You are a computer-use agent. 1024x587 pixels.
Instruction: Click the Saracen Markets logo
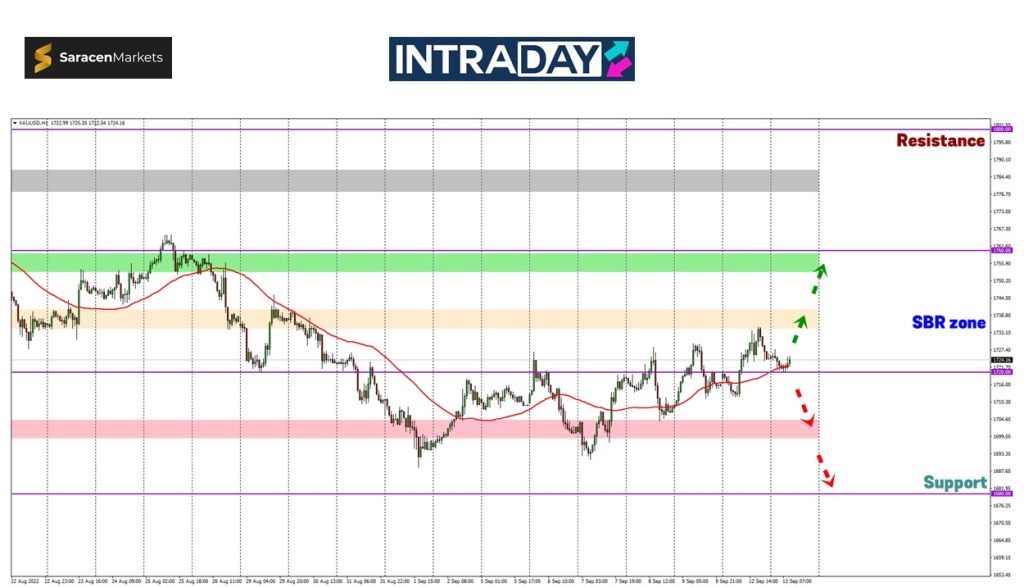pyautogui.click(x=98, y=58)
